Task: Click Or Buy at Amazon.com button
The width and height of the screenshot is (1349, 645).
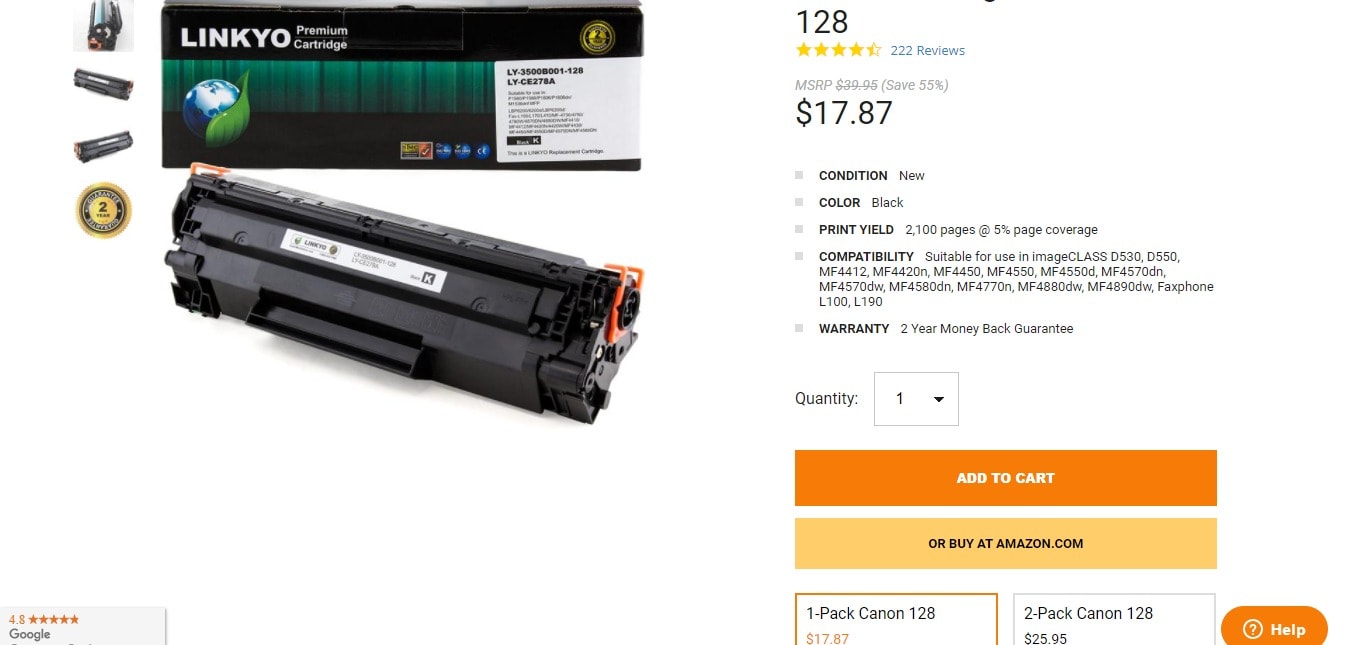Action: tap(1005, 544)
